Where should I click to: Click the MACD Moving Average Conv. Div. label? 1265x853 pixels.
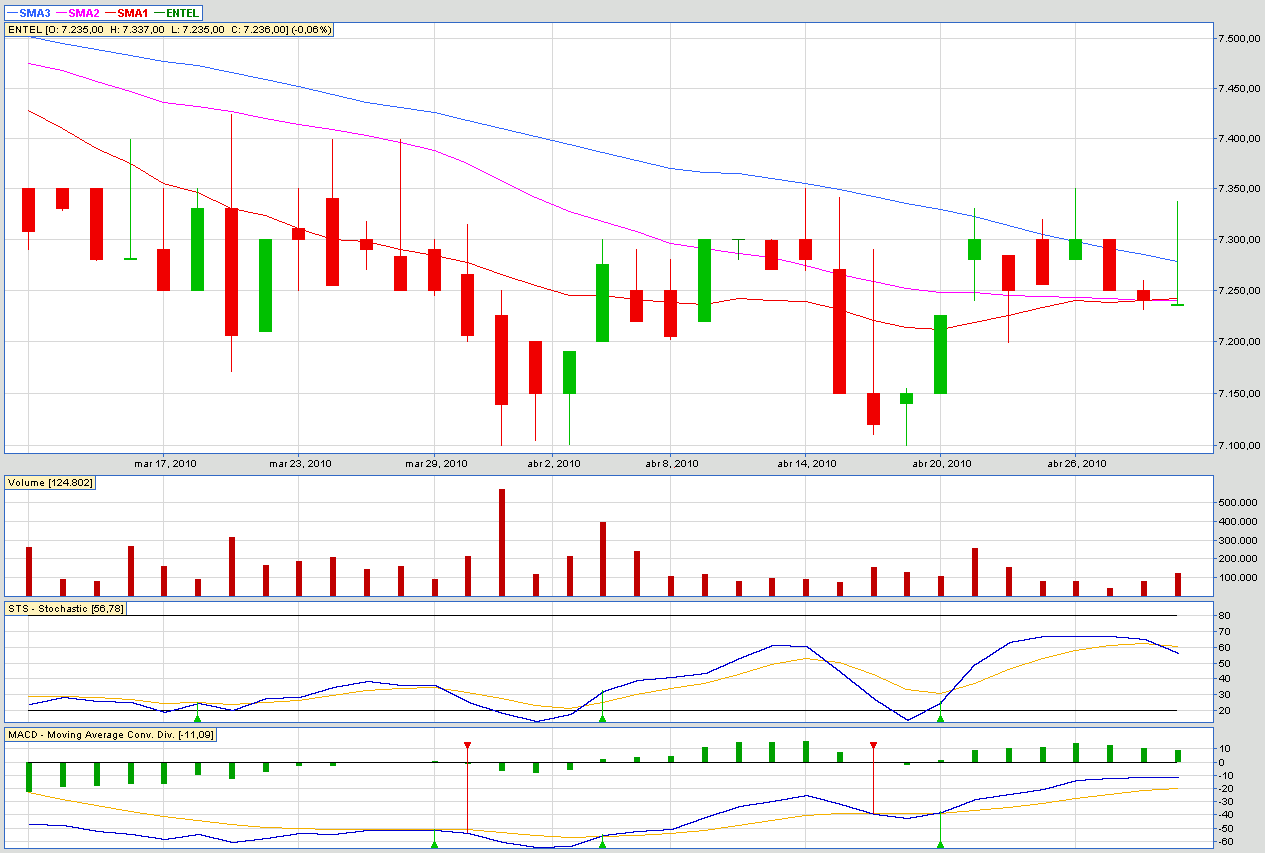(x=111, y=735)
